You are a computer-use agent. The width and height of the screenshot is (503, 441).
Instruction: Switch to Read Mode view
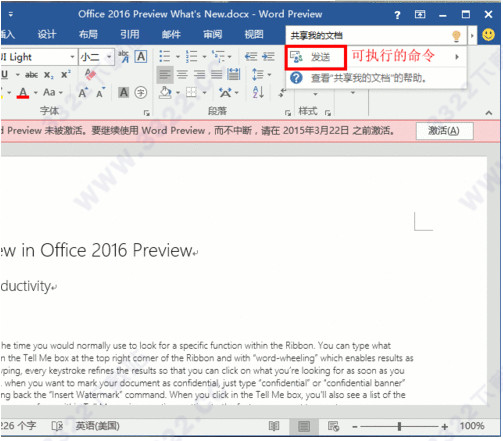(274, 426)
